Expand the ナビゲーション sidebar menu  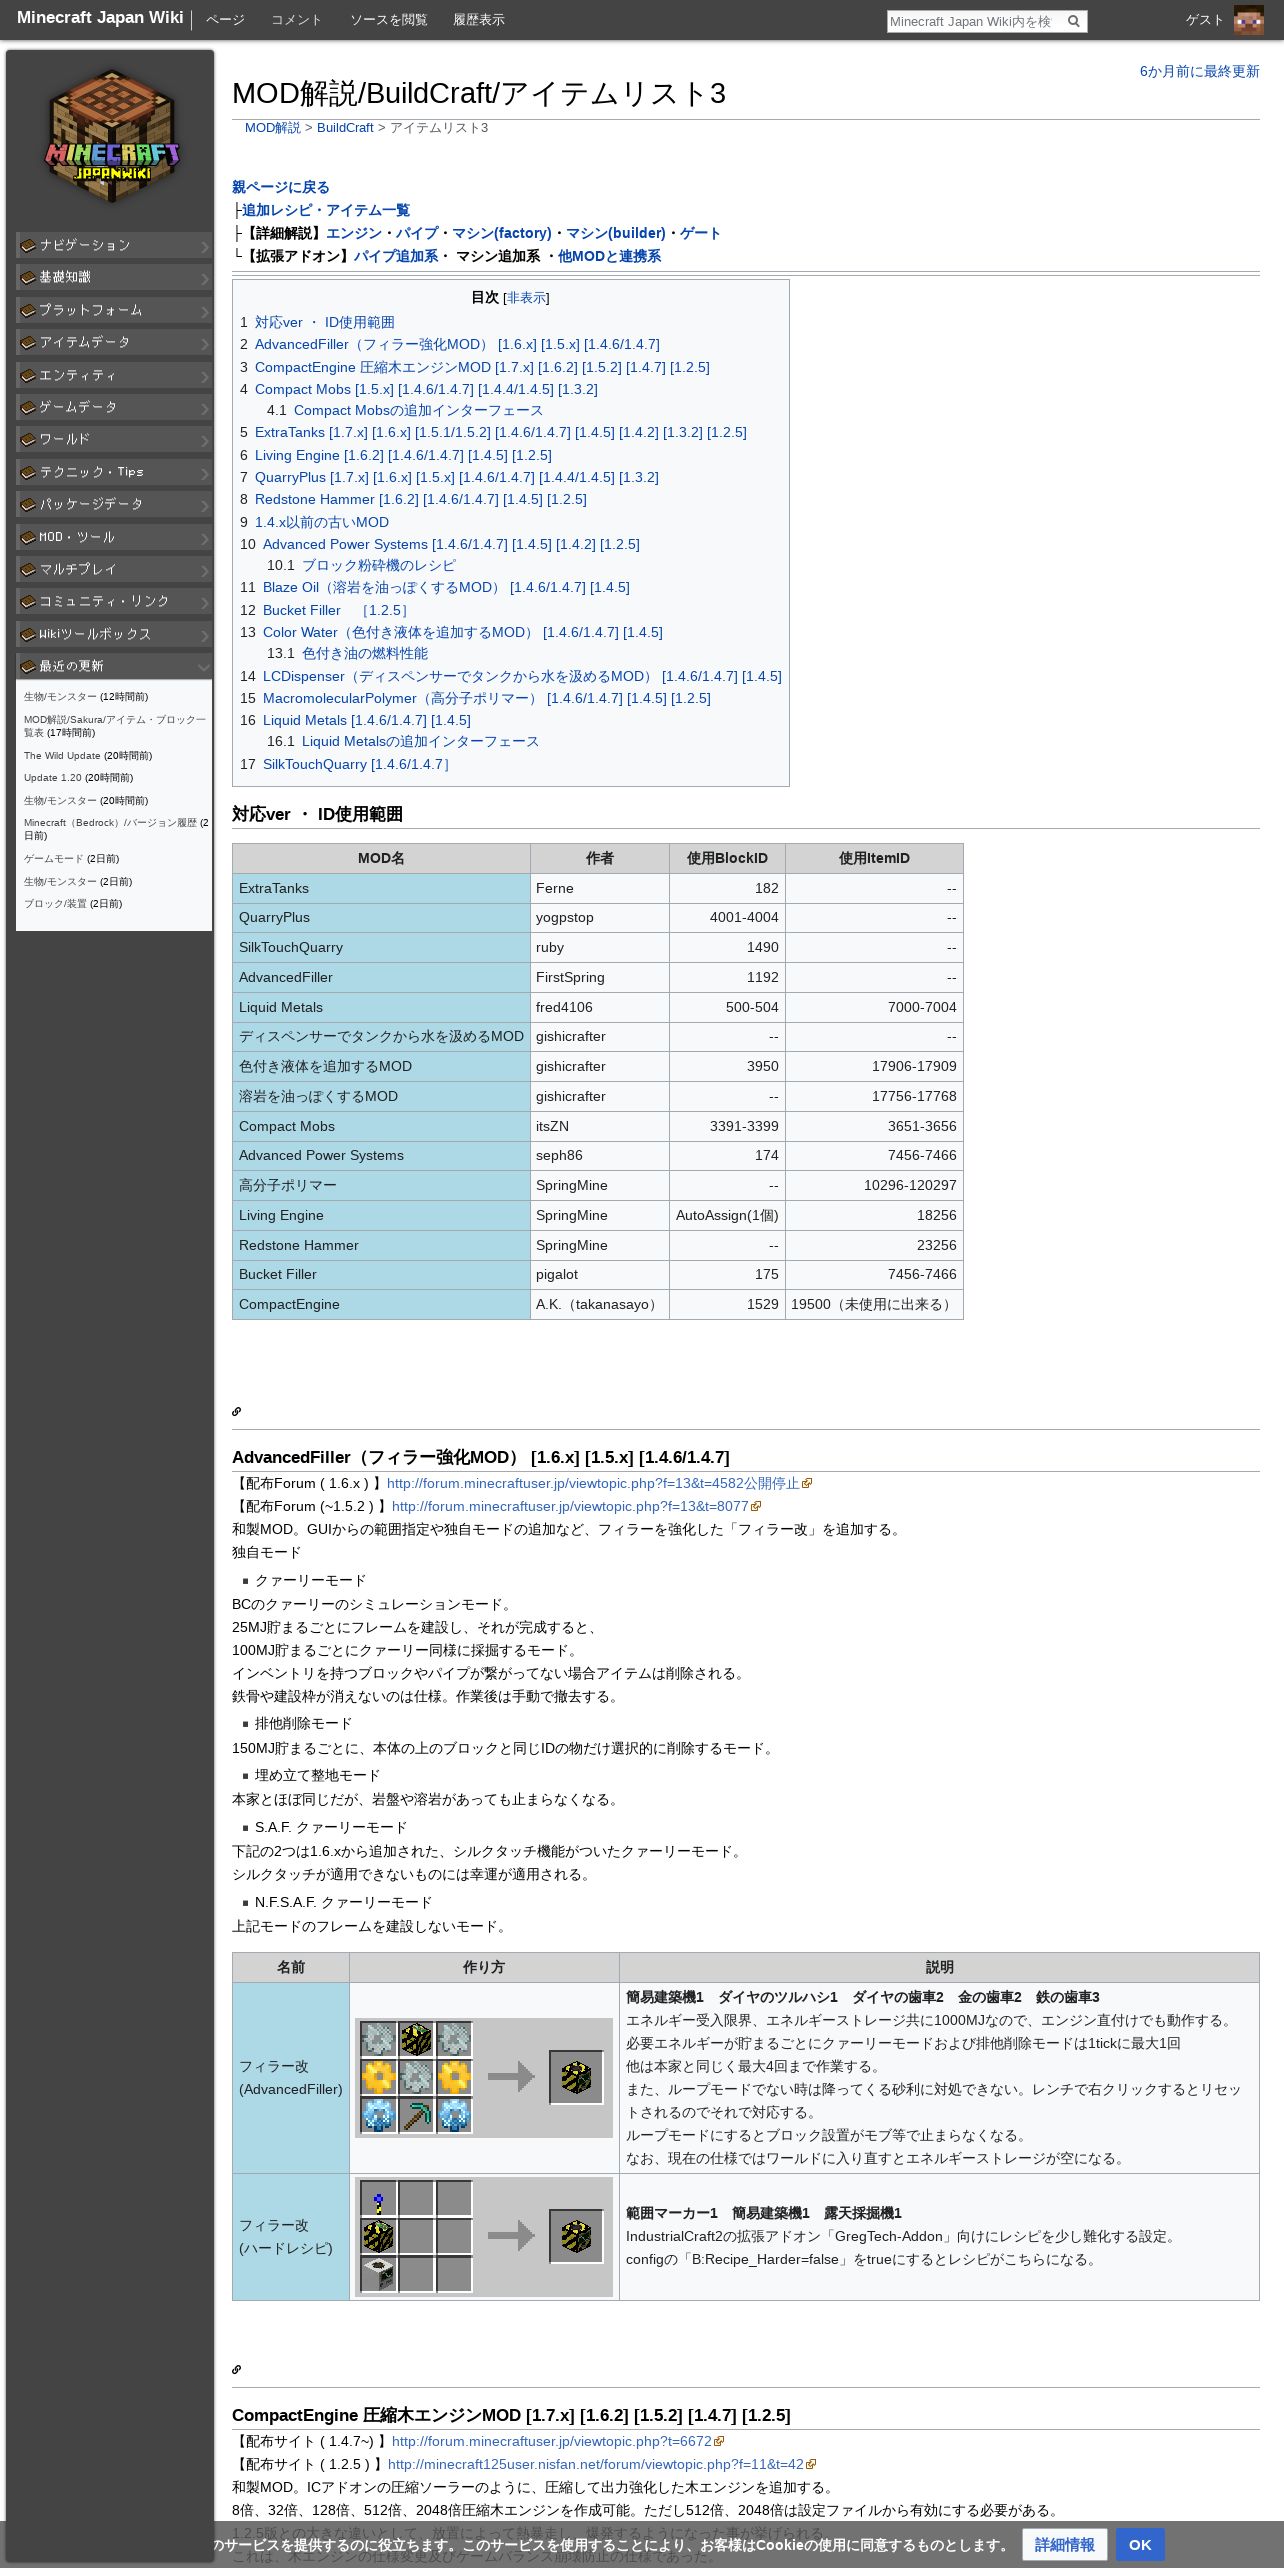pos(114,245)
